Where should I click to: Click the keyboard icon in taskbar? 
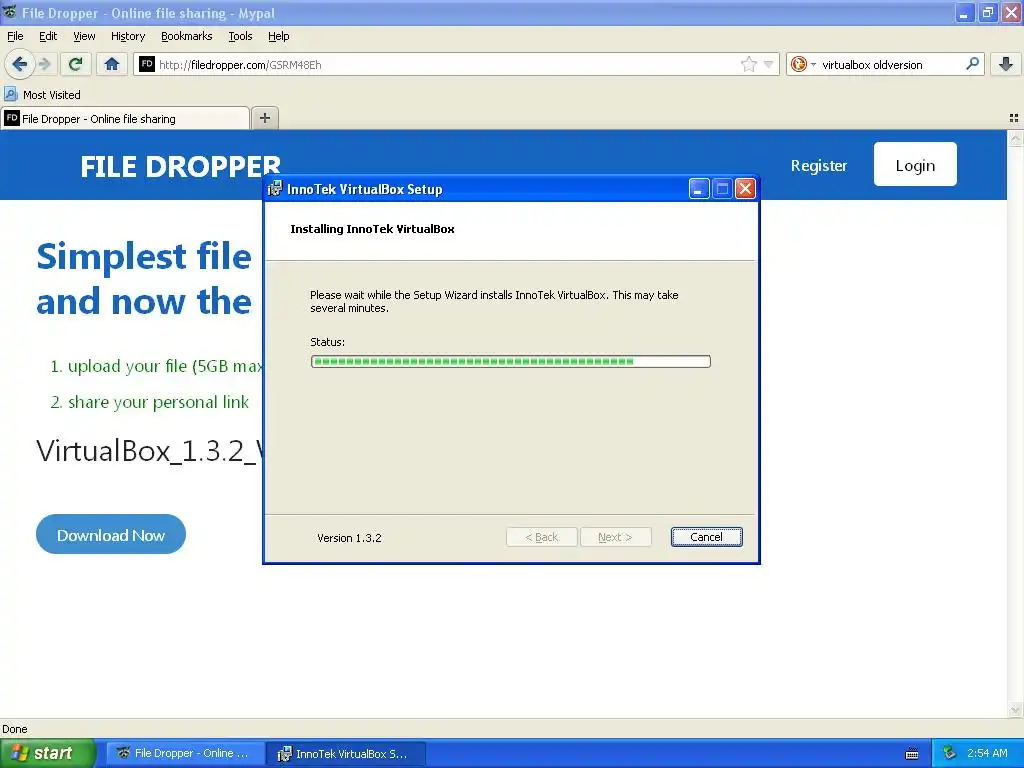pyautogui.click(x=912, y=754)
